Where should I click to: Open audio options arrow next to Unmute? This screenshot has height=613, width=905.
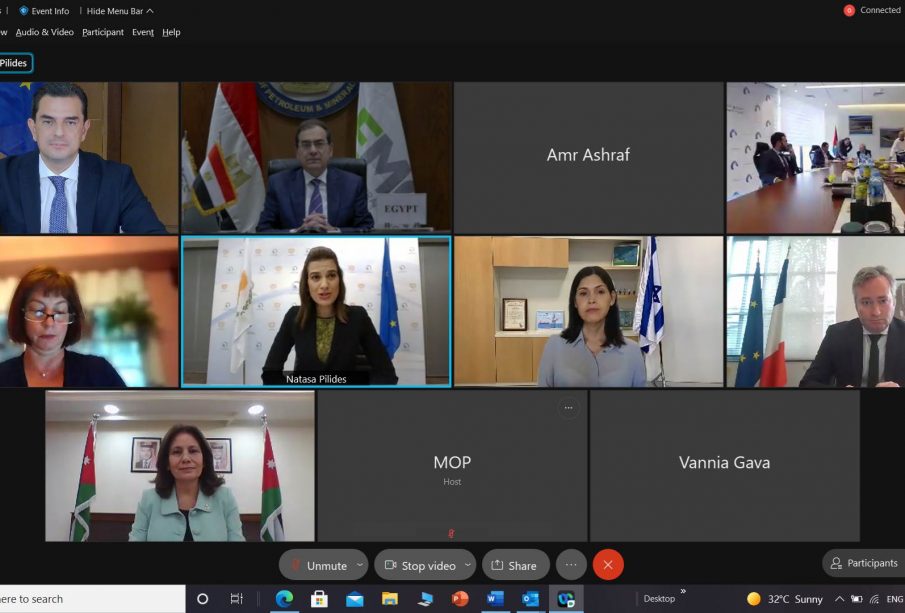[359, 565]
